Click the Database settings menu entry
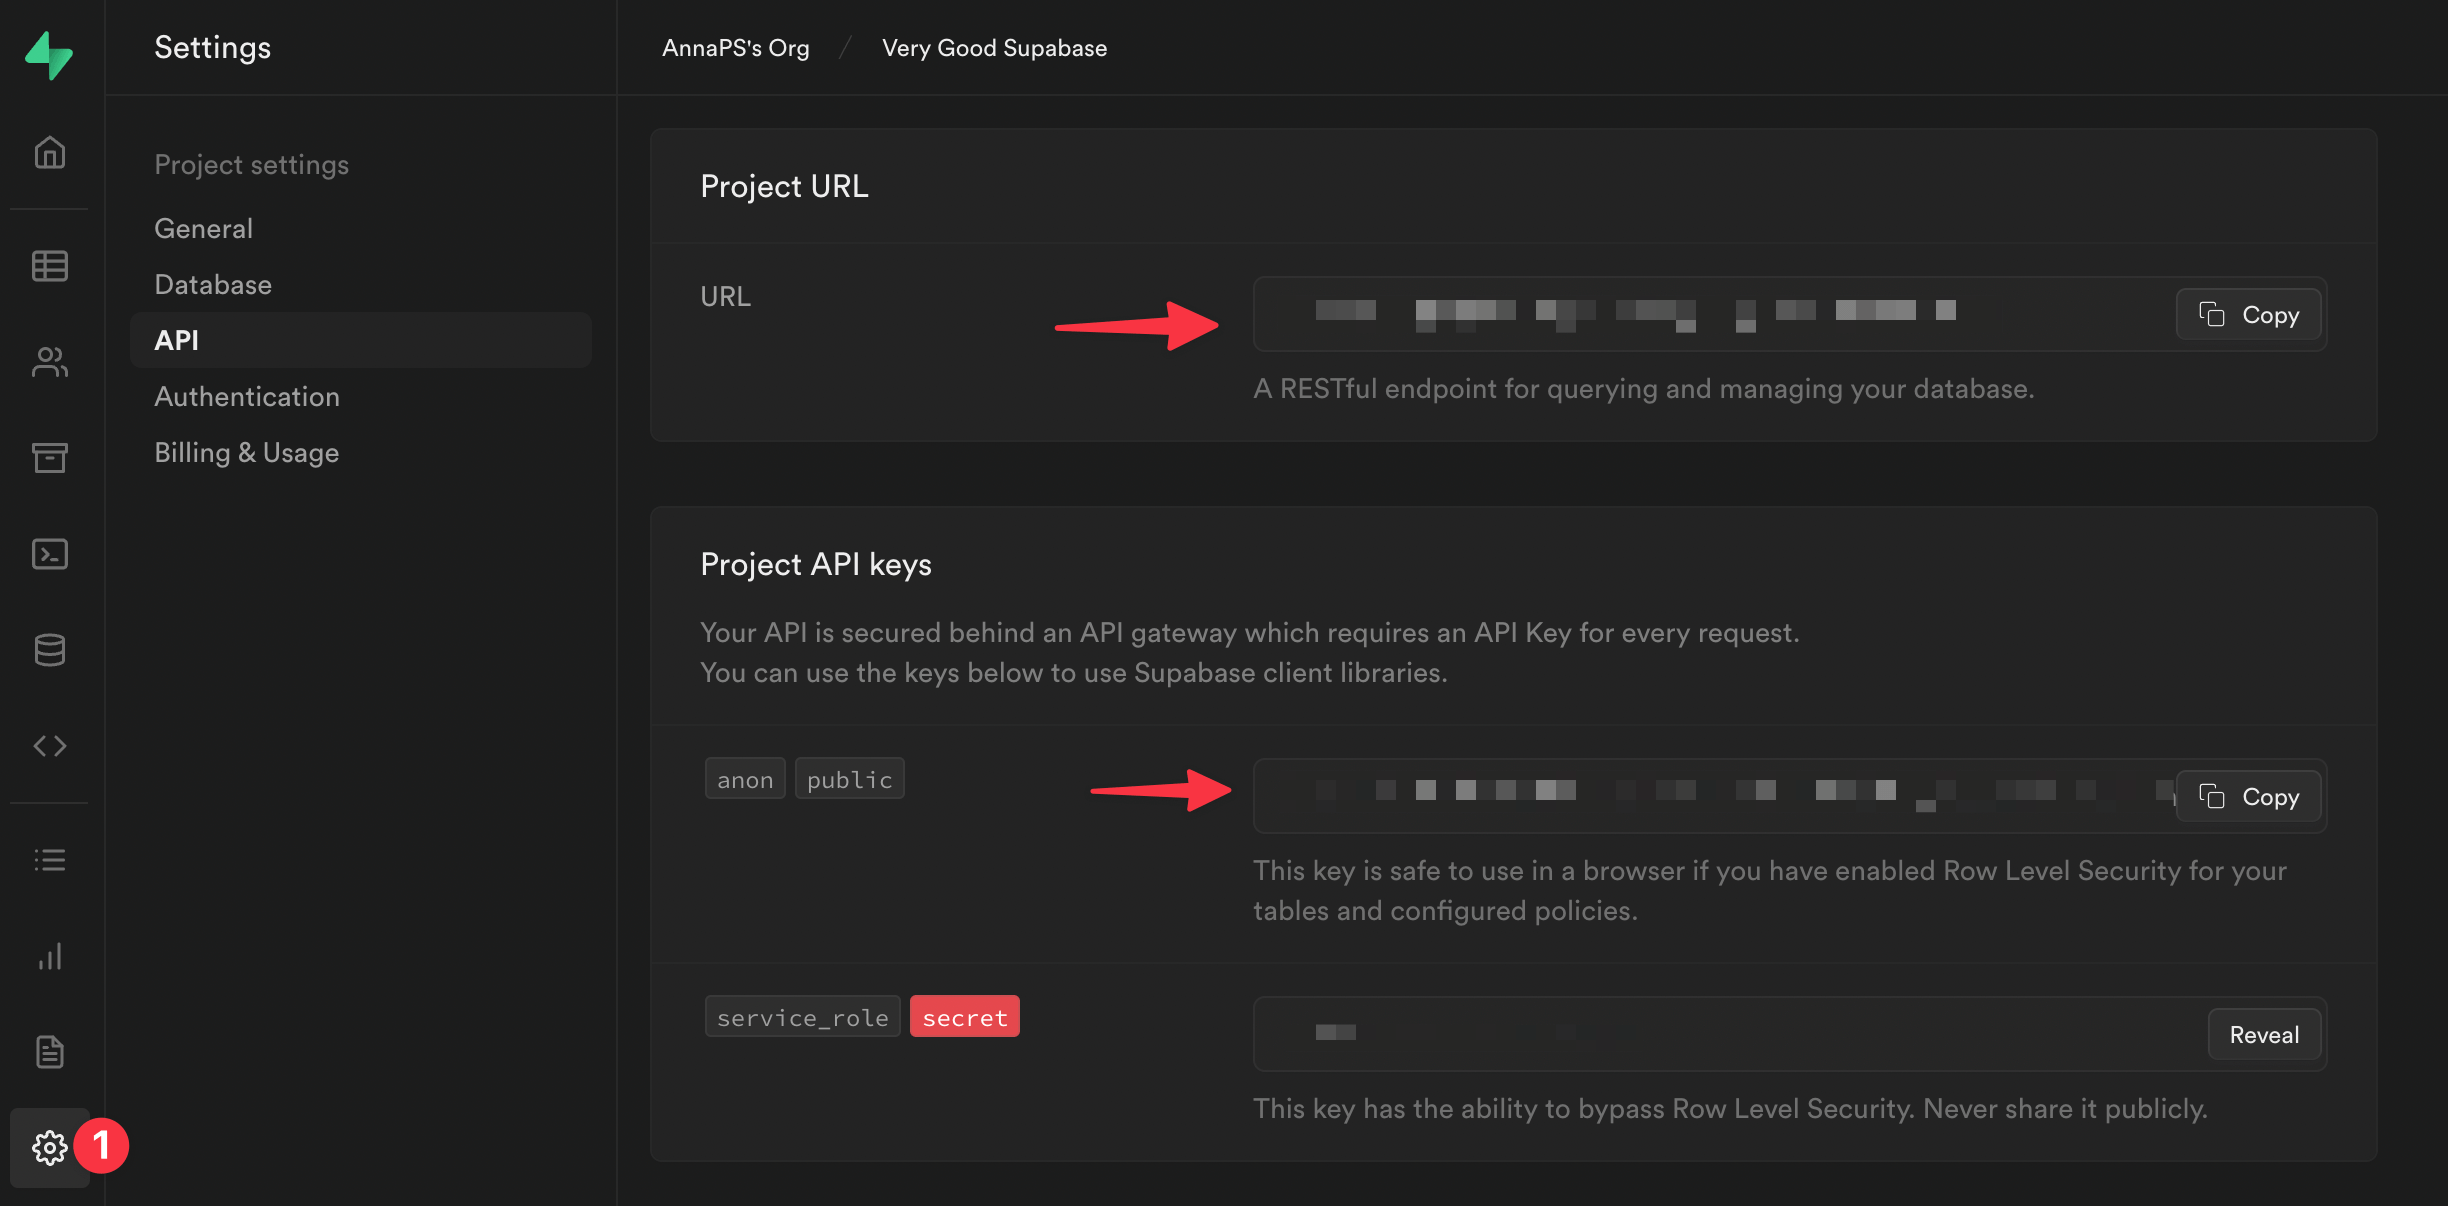The height and width of the screenshot is (1206, 2448). (x=212, y=284)
